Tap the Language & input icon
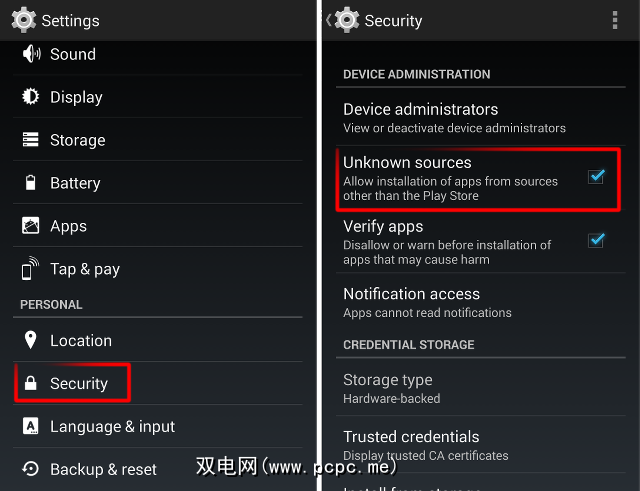The width and height of the screenshot is (640, 491). 31,426
